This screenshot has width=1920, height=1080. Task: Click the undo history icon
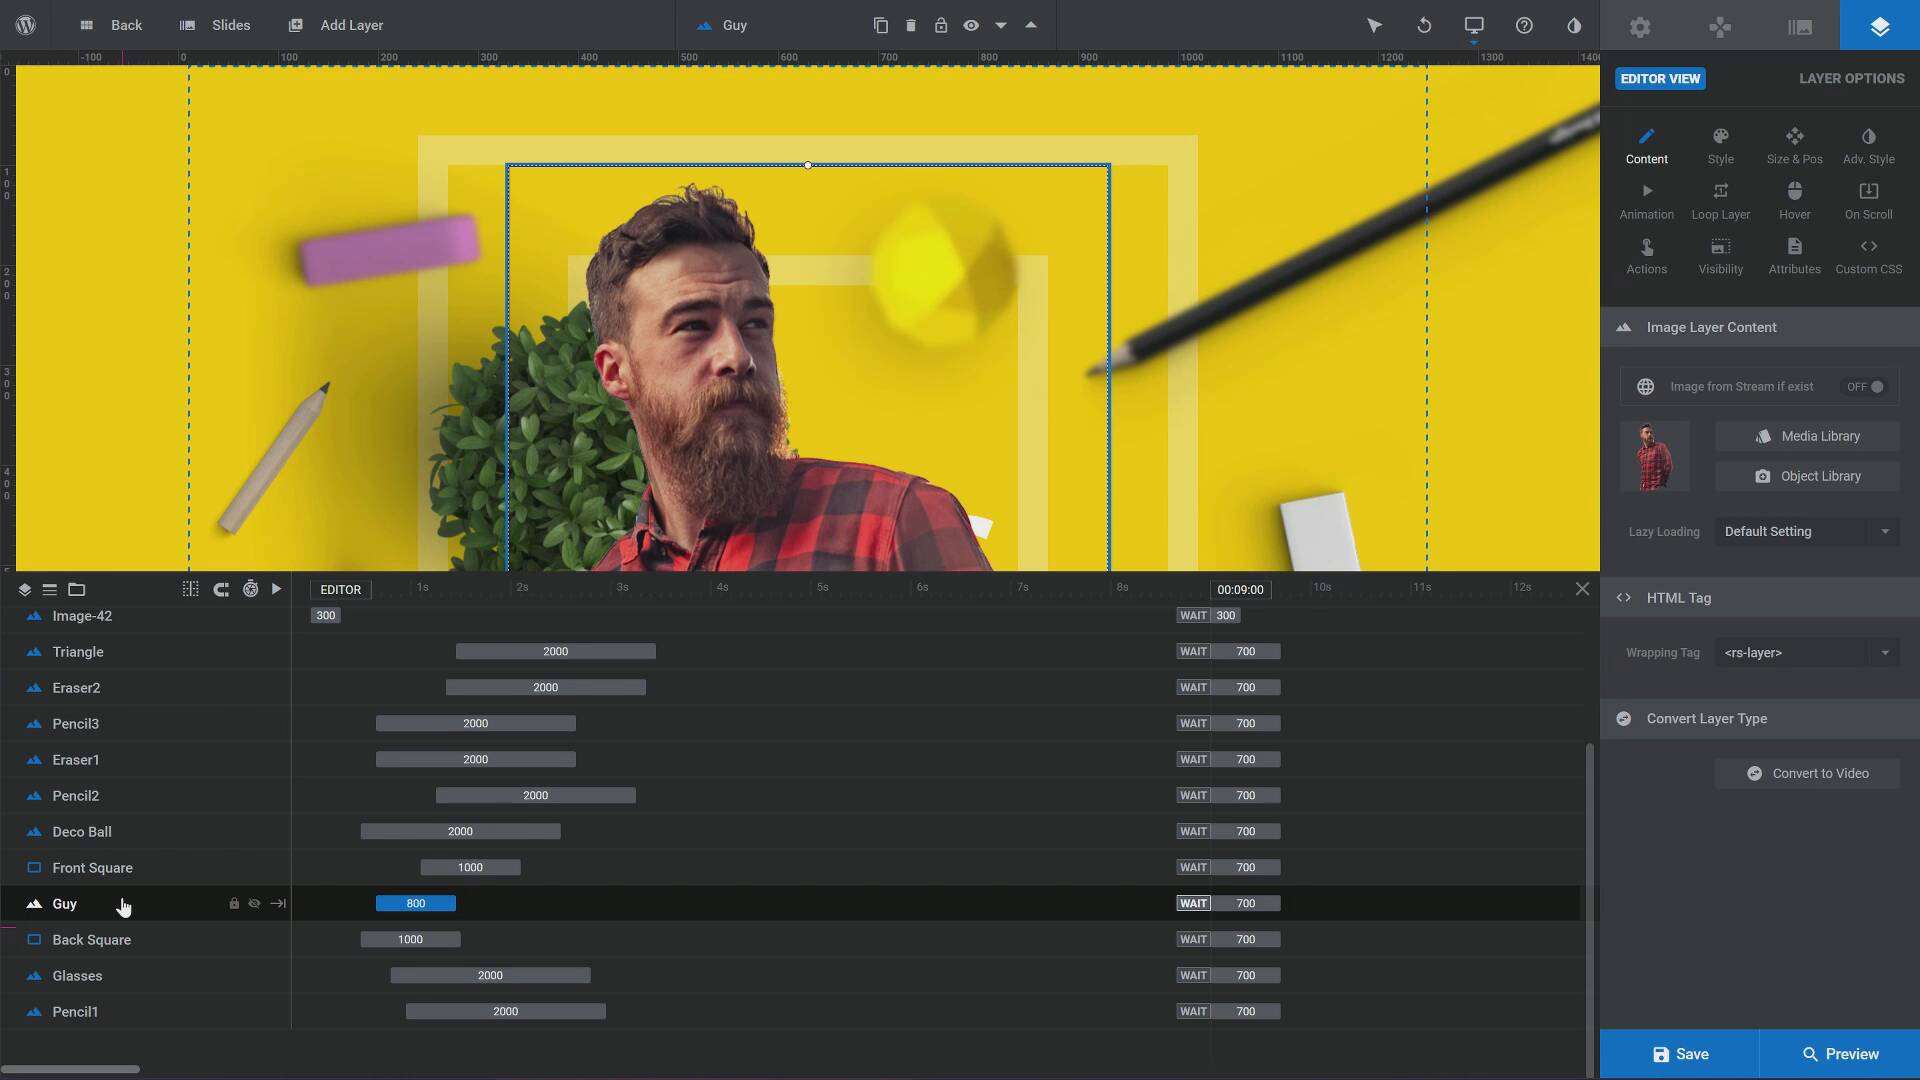(x=1424, y=25)
